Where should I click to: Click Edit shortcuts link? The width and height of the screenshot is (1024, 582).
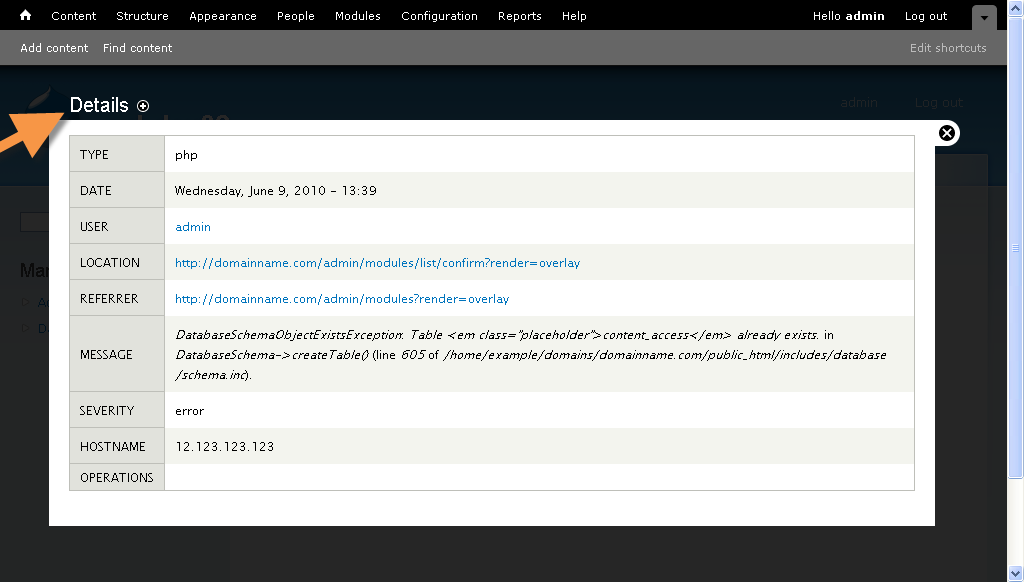click(x=948, y=48)
